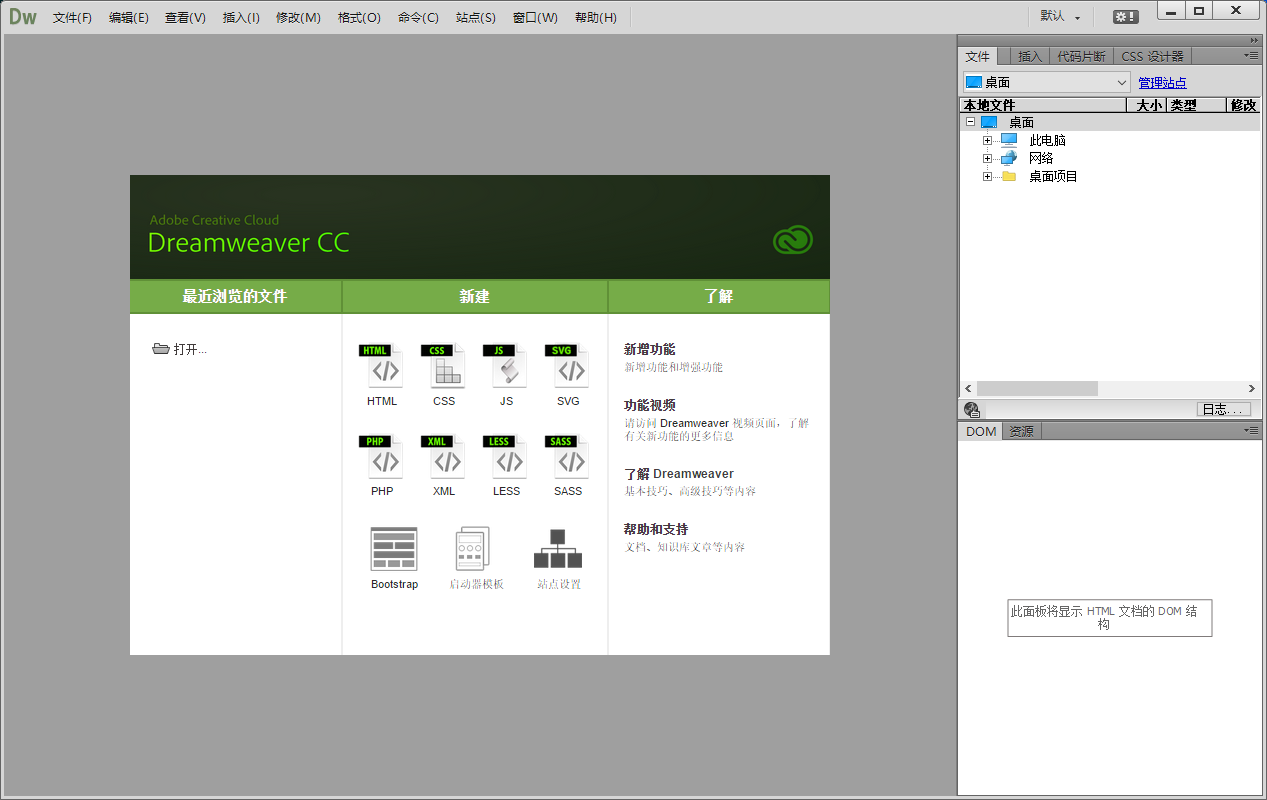
Task: Create a new HTML document icon
Action: tap(382, 366)
